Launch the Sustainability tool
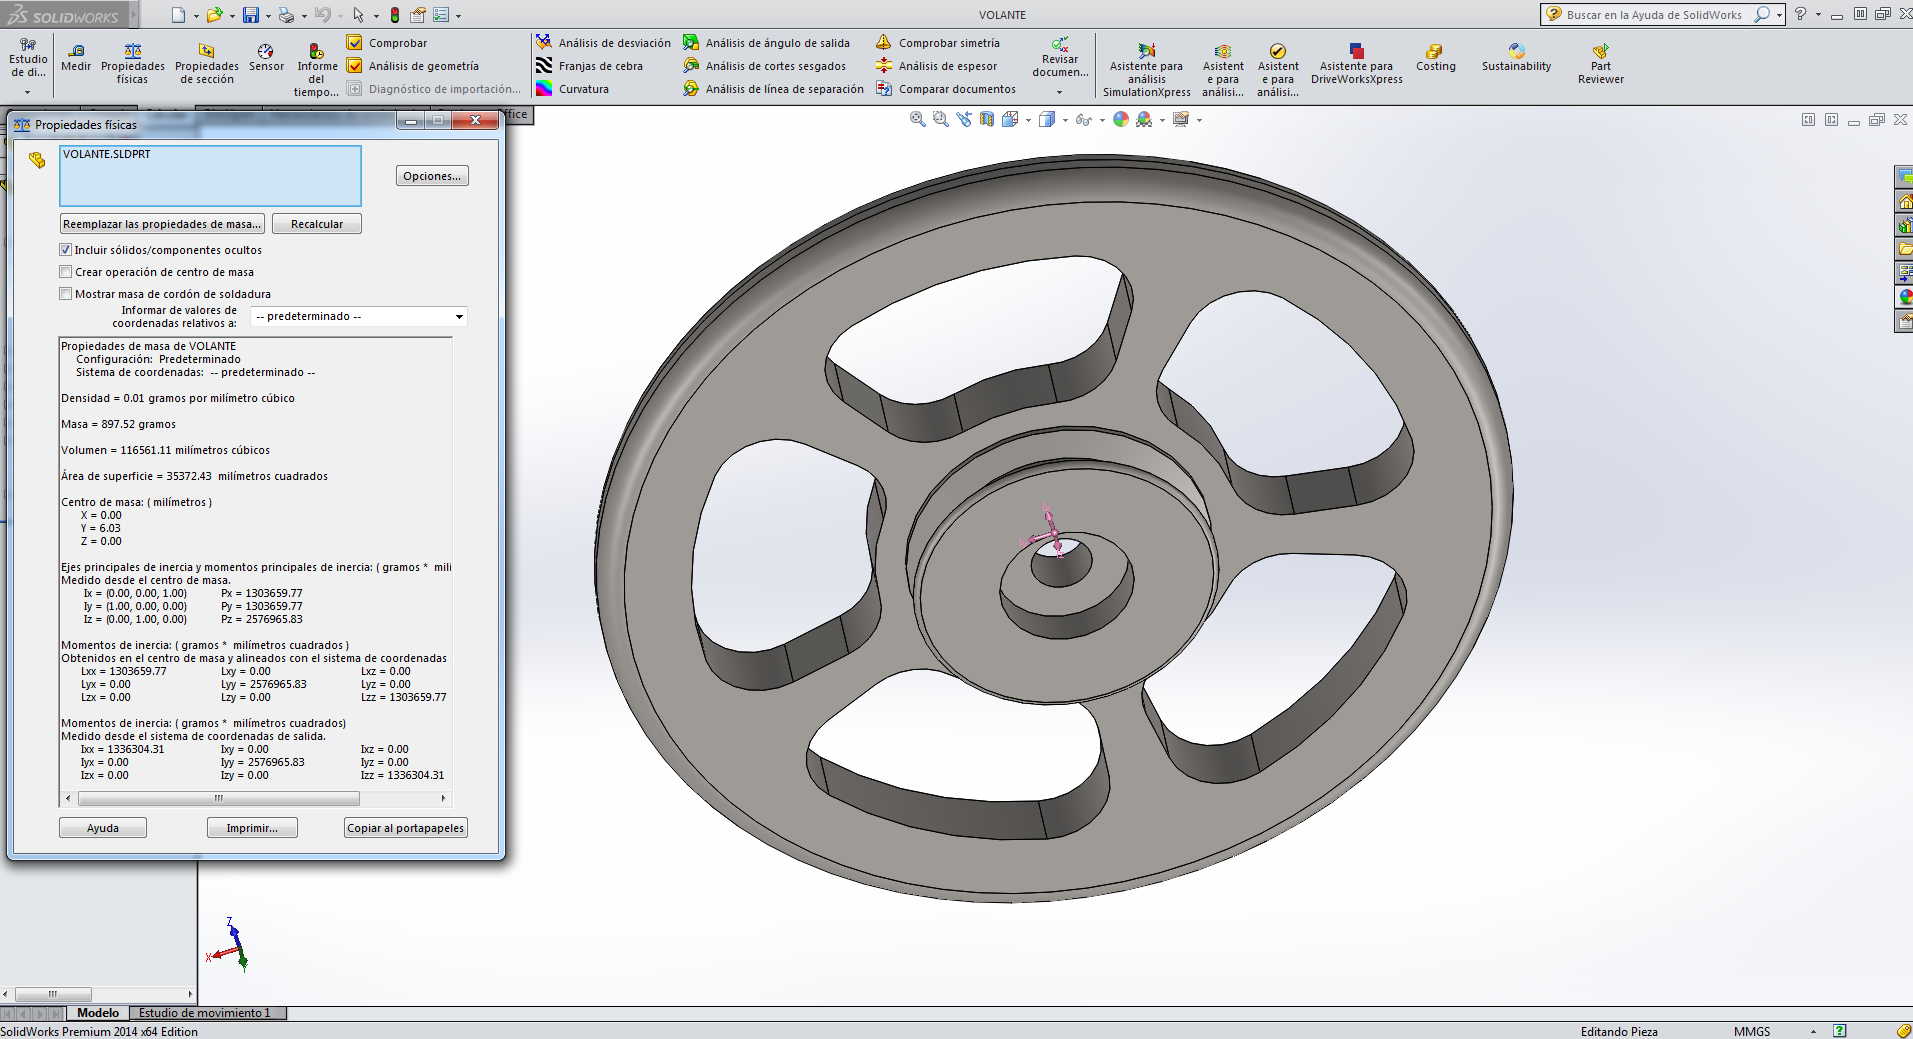 pyautogui.click(x=1516, y=58)
